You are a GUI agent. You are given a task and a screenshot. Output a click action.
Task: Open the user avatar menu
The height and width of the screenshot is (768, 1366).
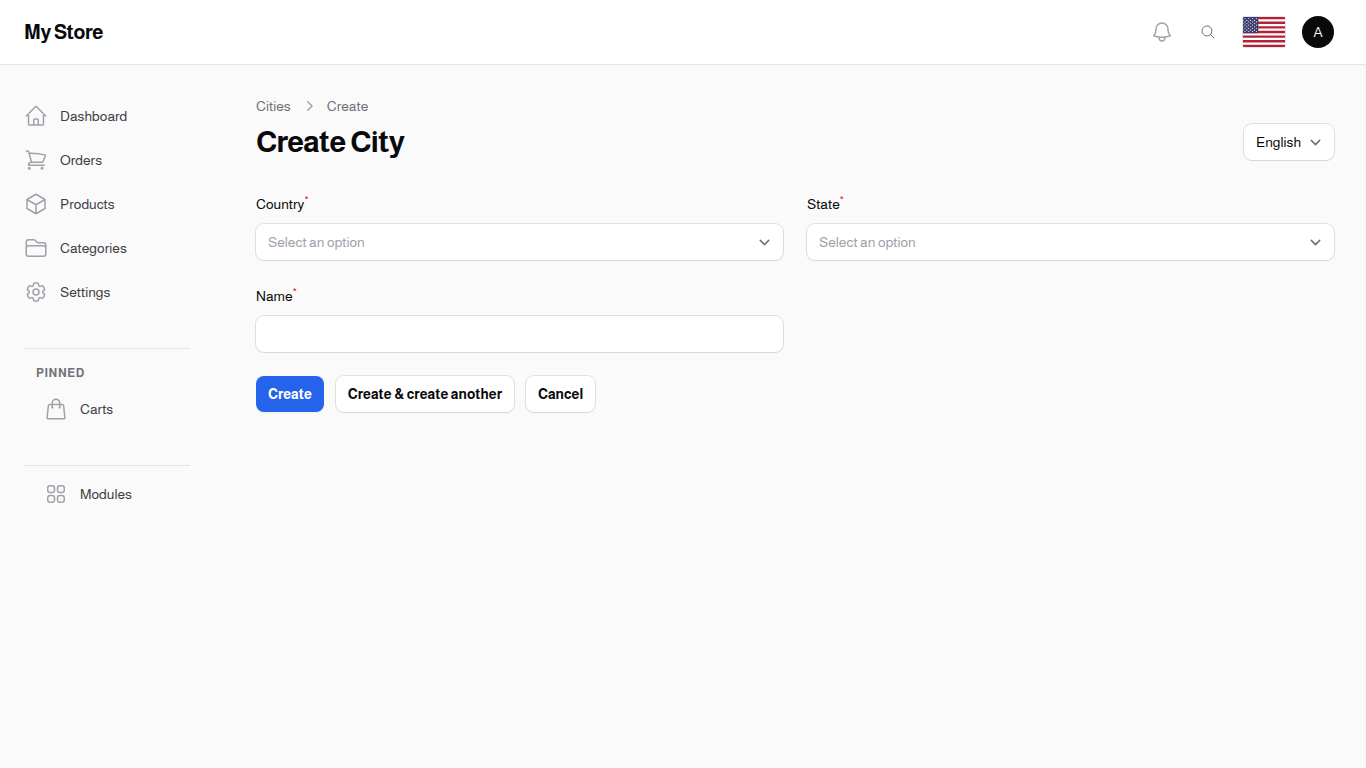coord(1318,31)
